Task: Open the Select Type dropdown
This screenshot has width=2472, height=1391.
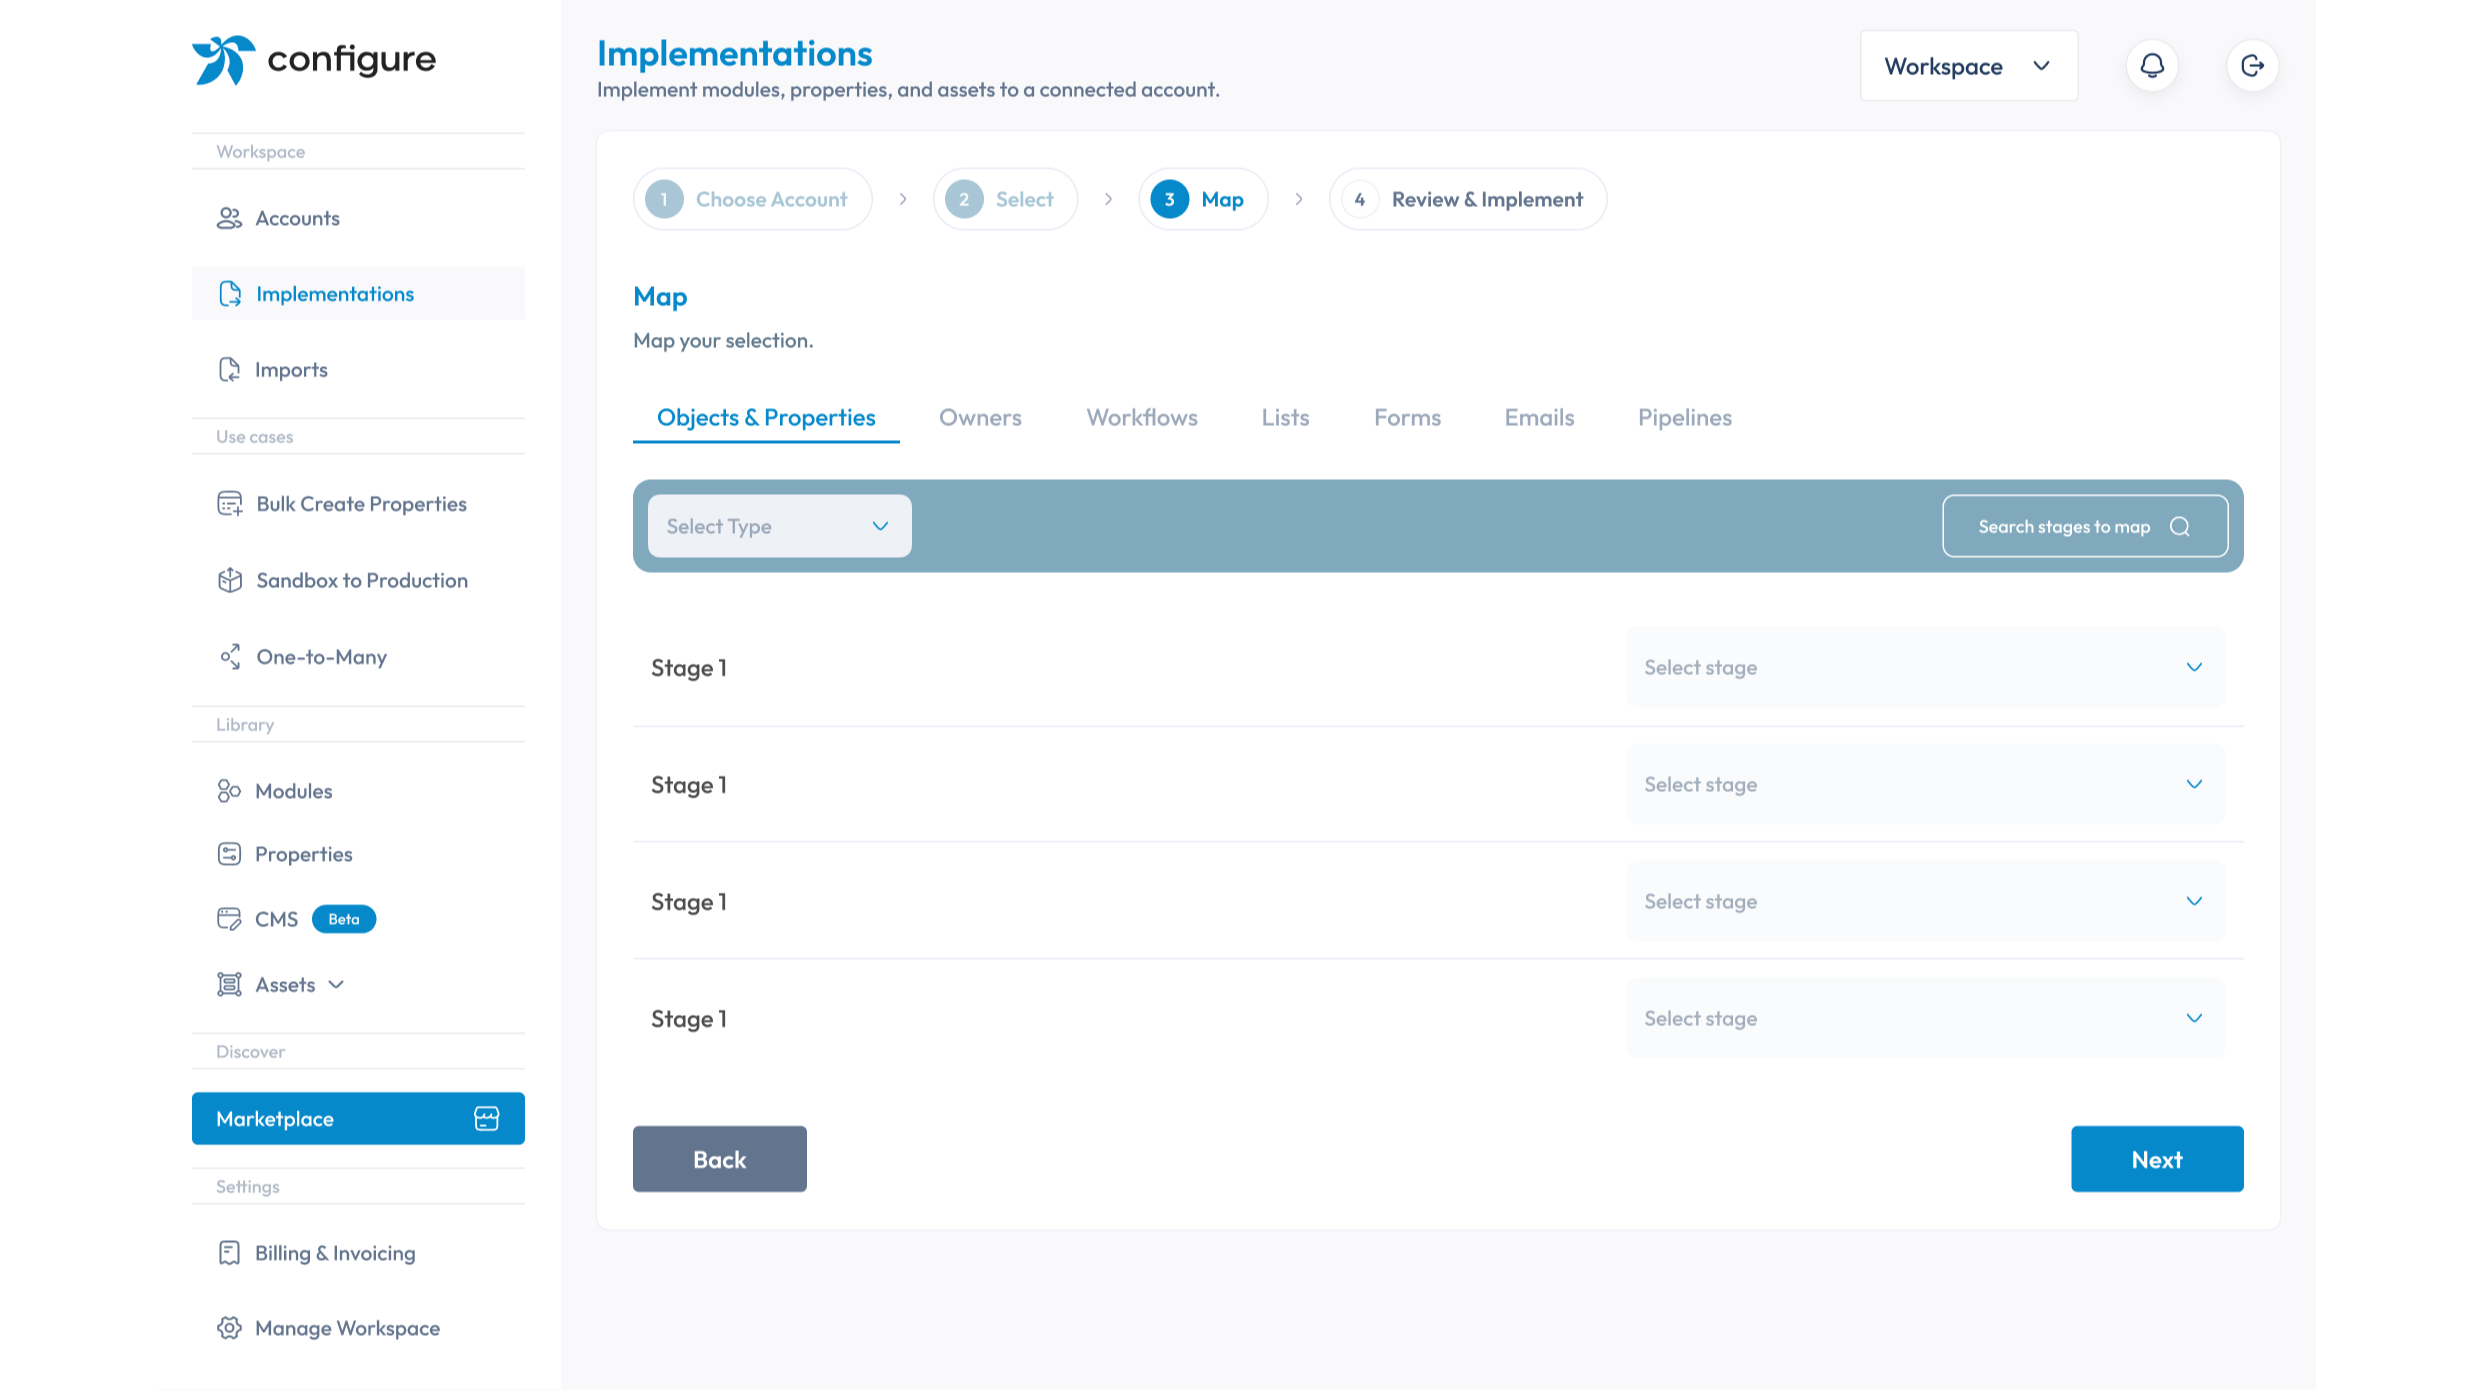Action: (779, 526)
